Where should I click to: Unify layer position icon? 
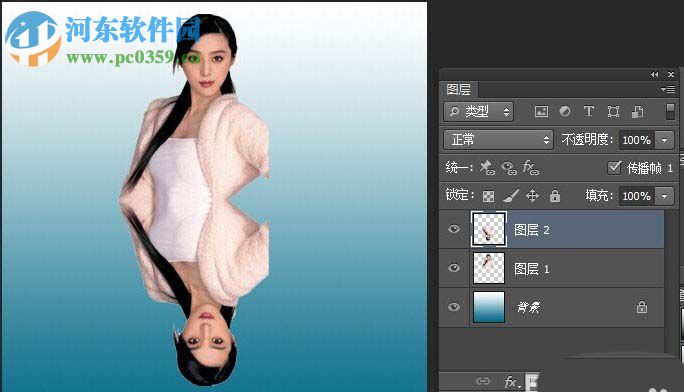pyautogui.click(x=487, y=167)
